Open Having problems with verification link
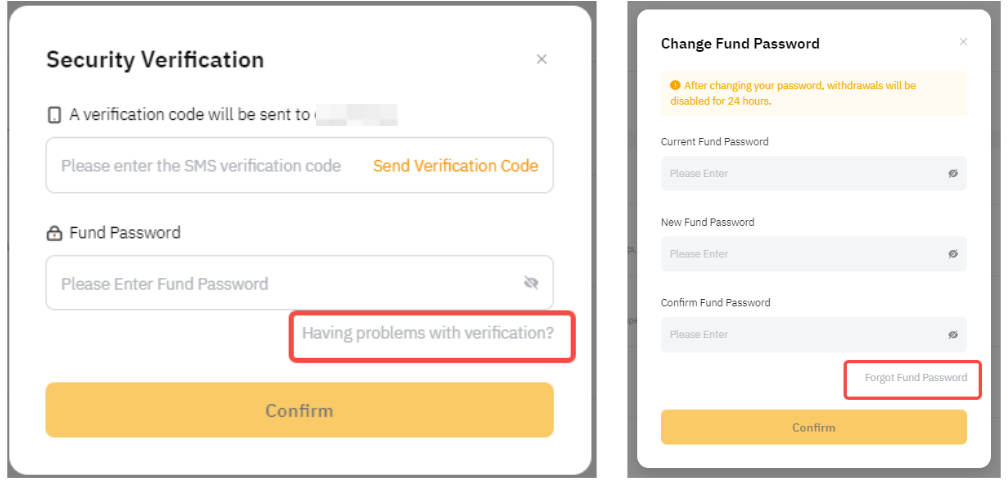1008x482 pixels. pyautogui.click(x=428, y=333)
